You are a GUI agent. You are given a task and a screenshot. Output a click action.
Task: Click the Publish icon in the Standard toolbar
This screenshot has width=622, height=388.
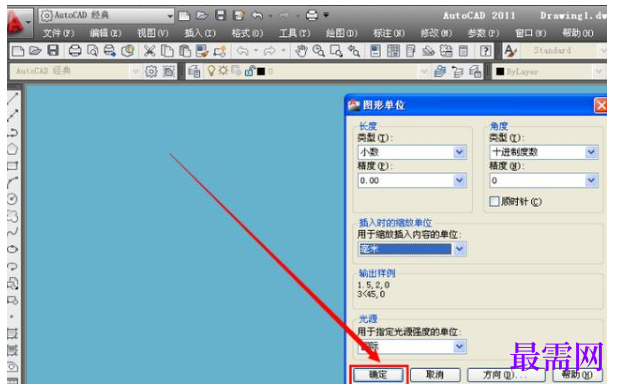[110, 51]
